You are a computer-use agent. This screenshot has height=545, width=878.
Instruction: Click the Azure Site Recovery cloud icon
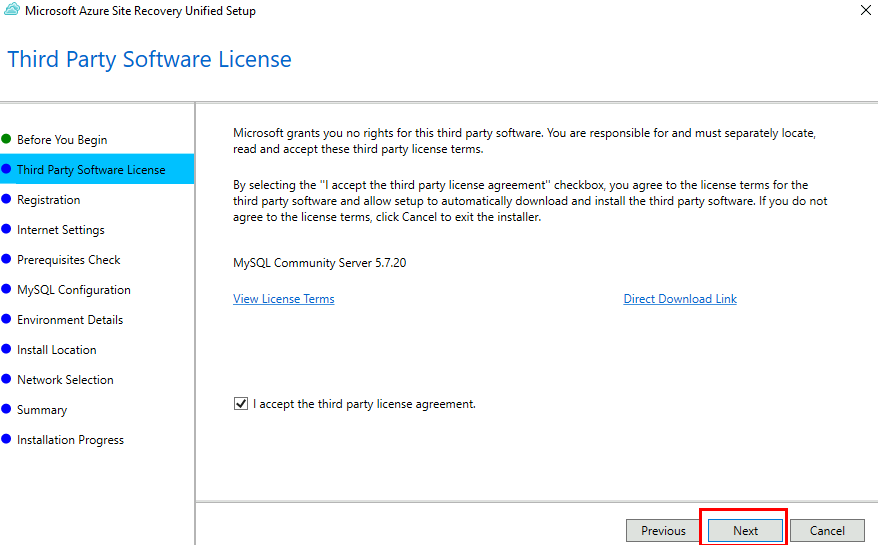(12, 10)
